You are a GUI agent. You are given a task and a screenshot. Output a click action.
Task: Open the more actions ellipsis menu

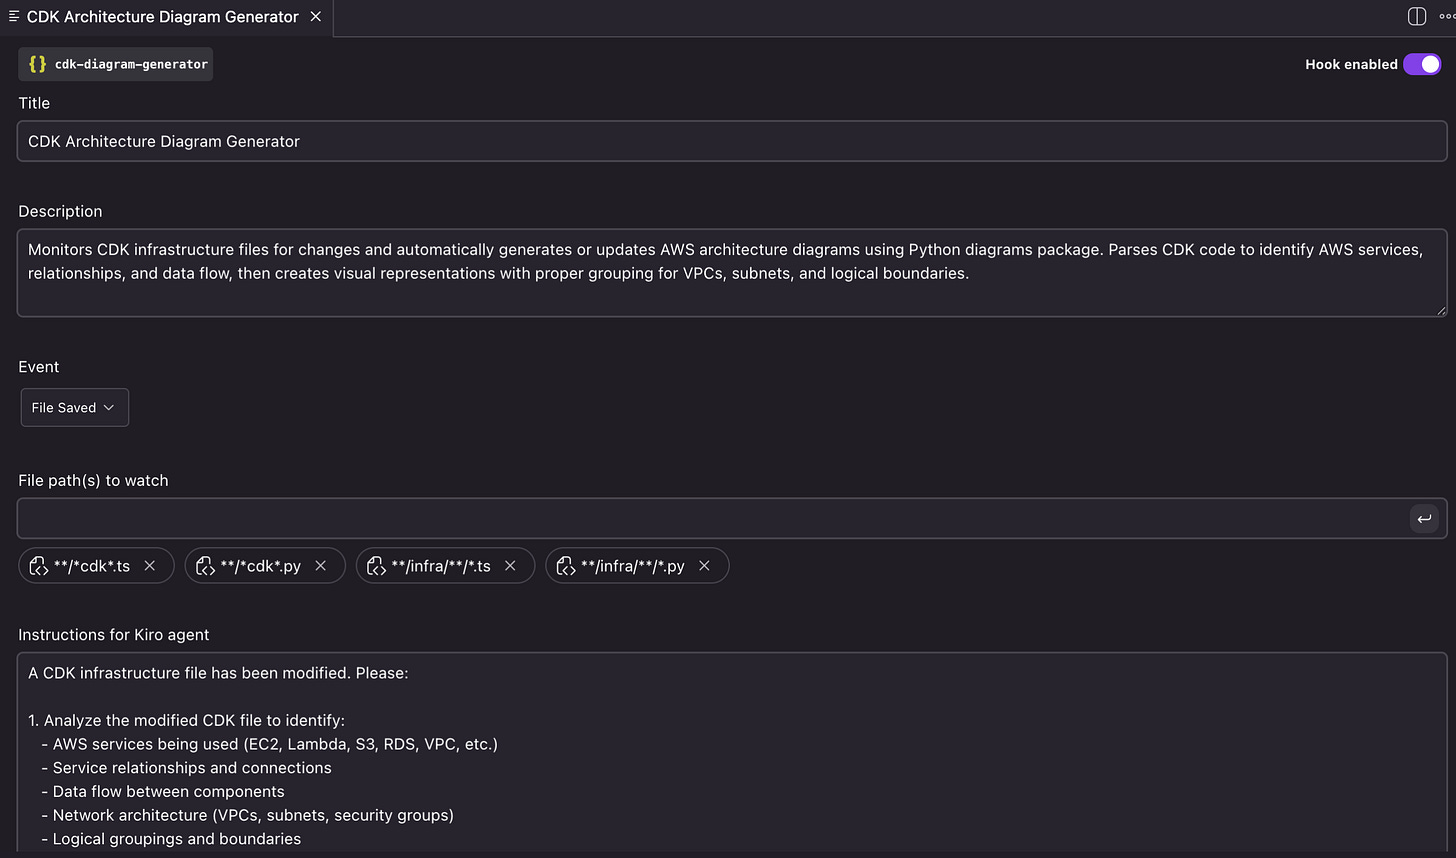tap(1447, 17)
